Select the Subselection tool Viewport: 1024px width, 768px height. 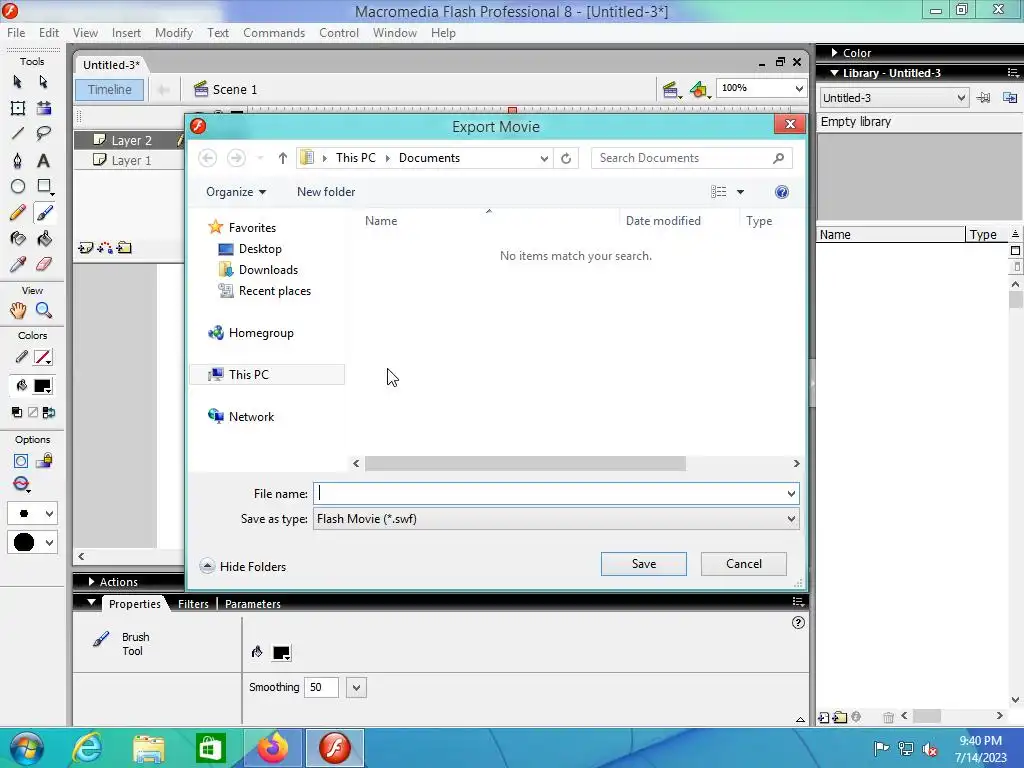[x=43, y=82]
